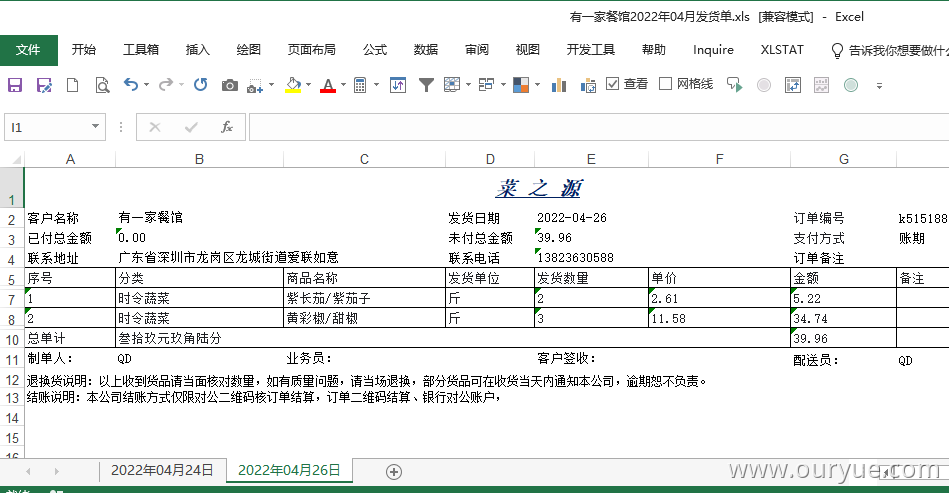Select cell with 紫长茄/紫茄子
The width and height of the screenshot is (949, 493).
pos(364,298)
